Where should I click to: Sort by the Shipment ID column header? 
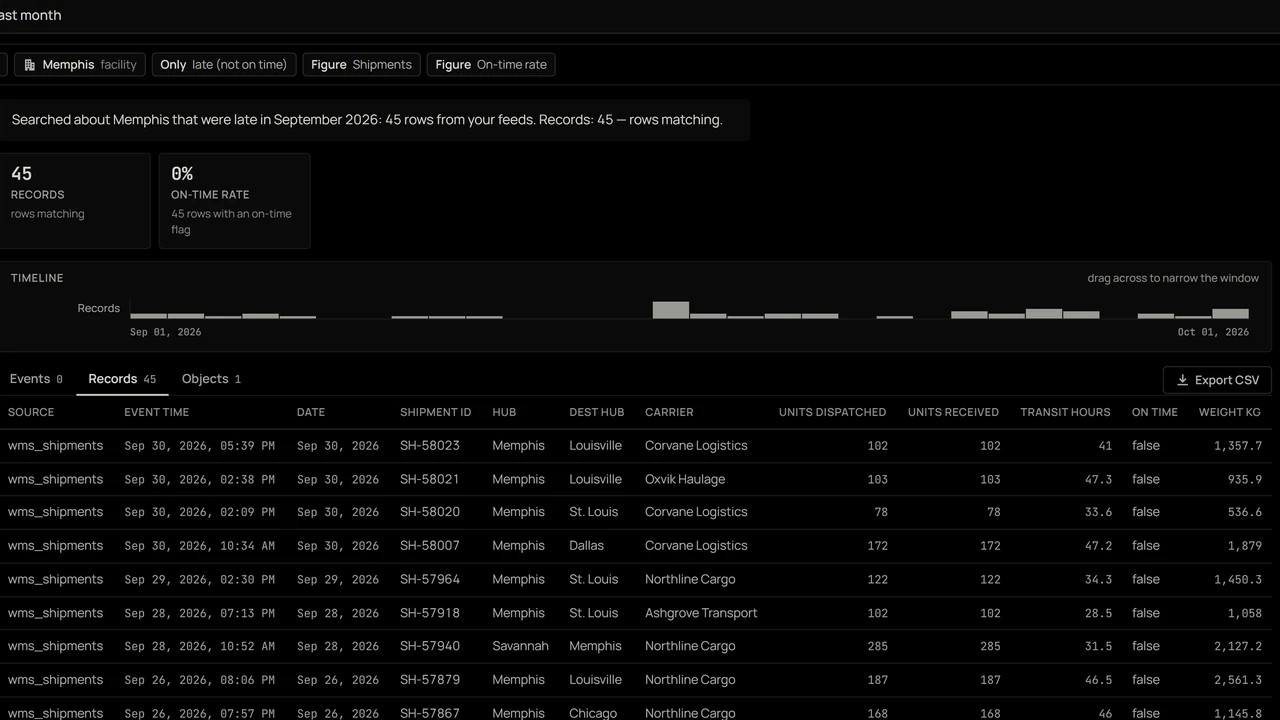[435, 412]
